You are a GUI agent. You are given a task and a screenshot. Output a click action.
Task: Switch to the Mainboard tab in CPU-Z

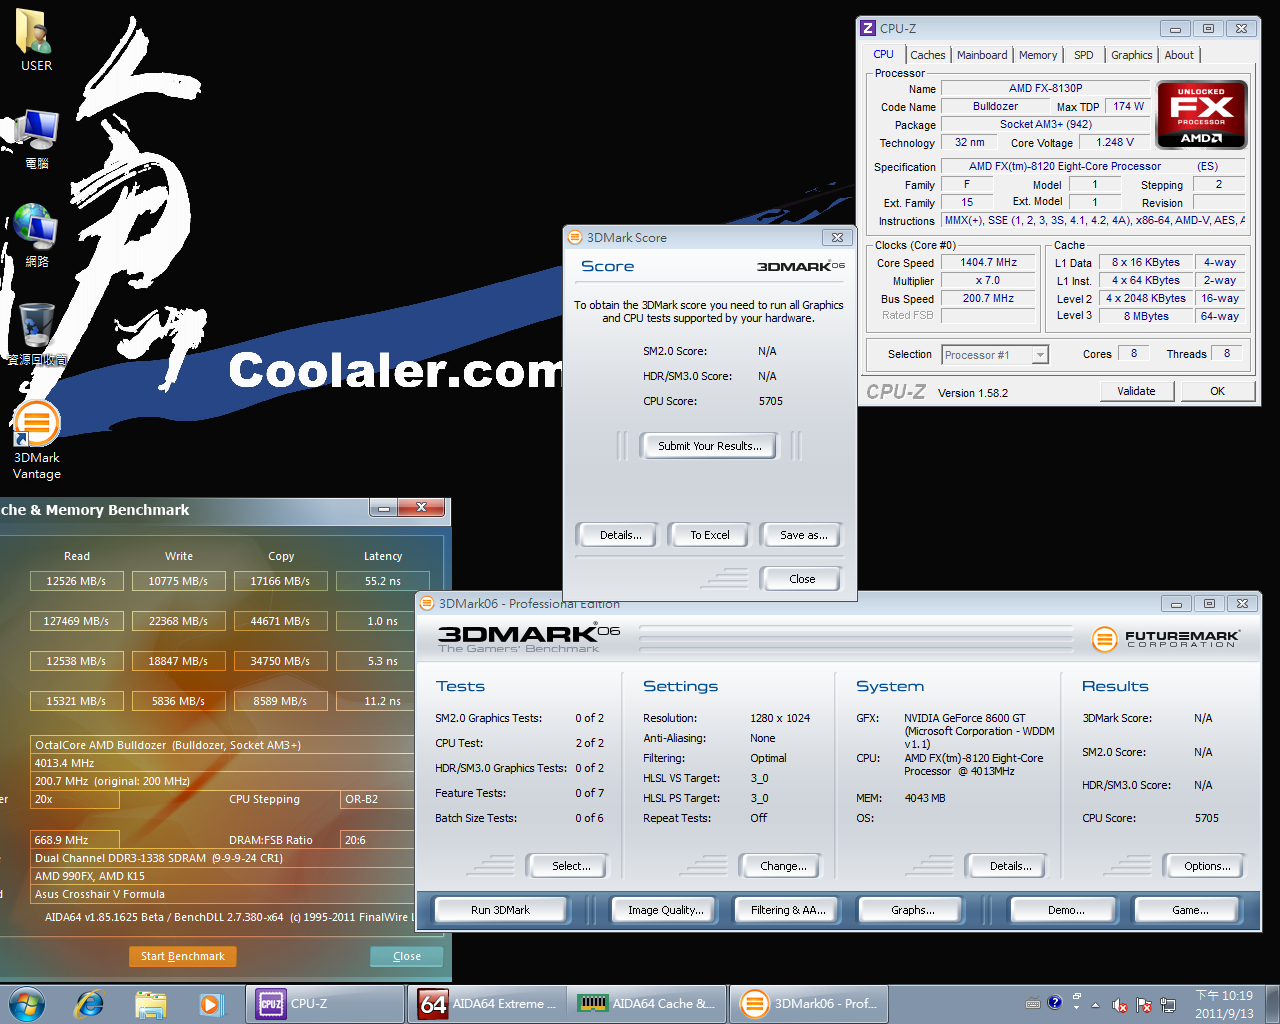pos(982,55)
